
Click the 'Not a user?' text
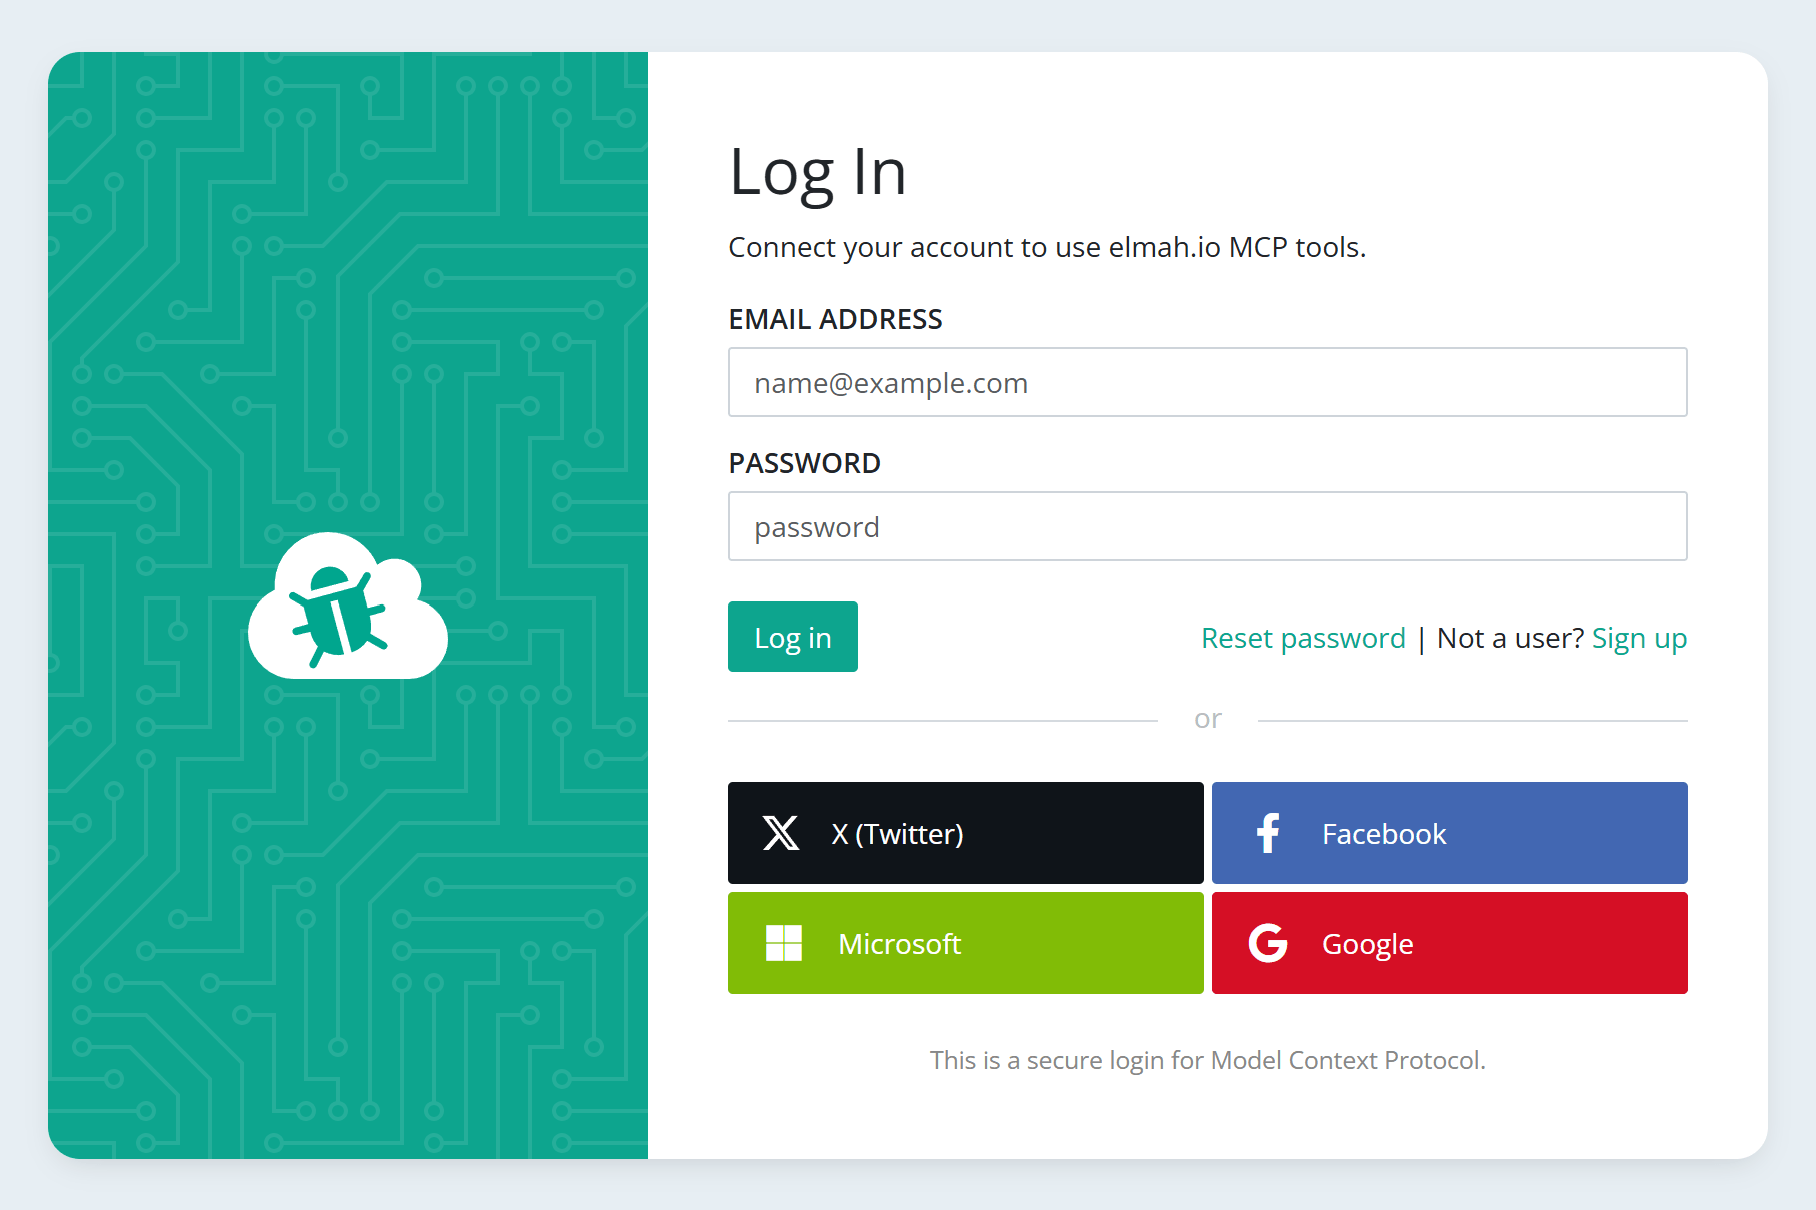coord(1510,638)
